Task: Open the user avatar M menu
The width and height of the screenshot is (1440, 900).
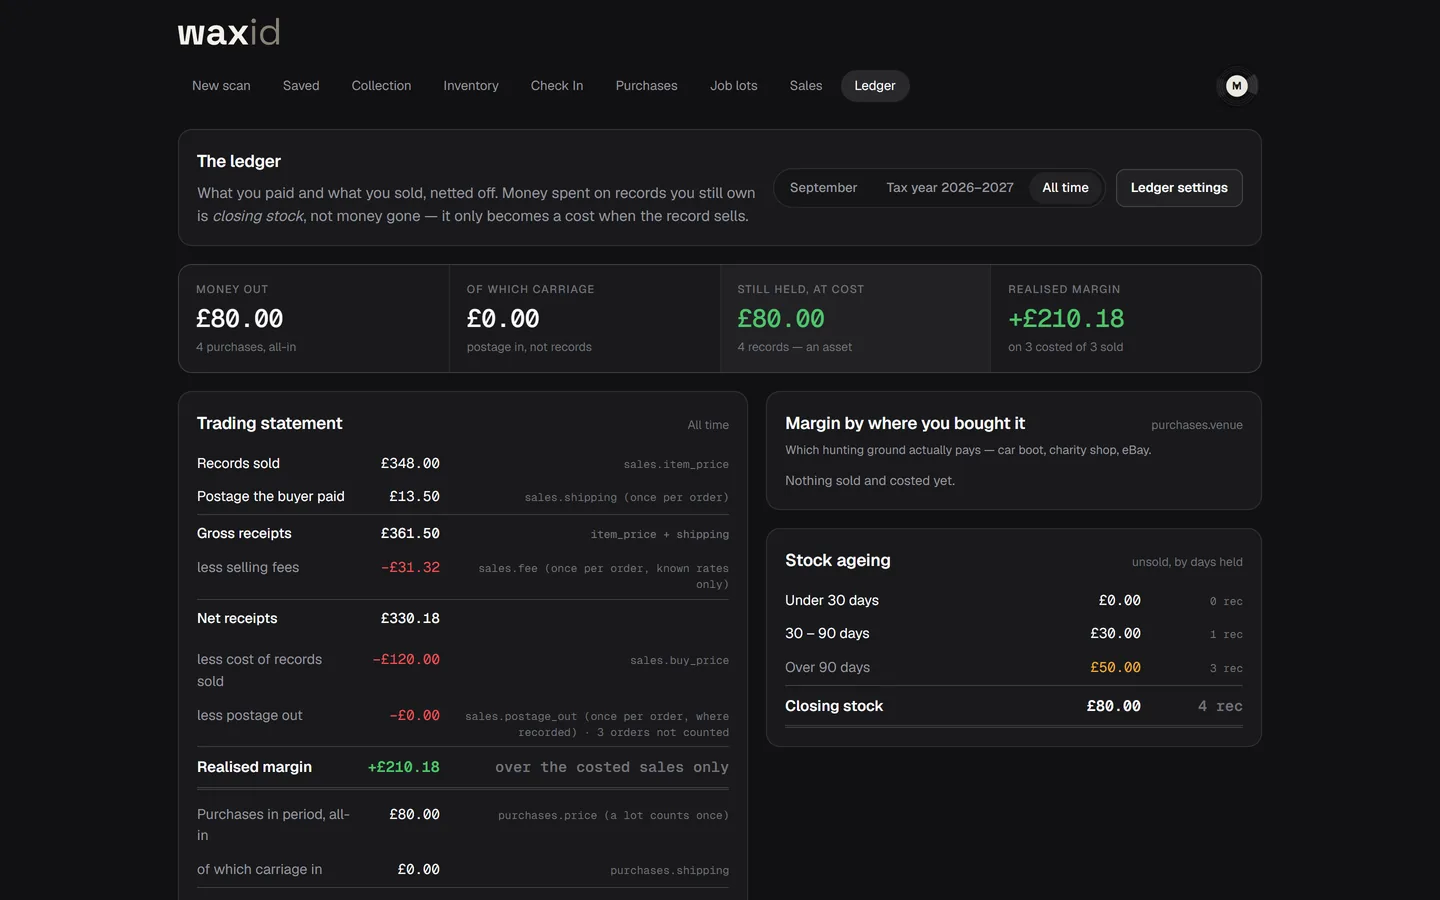Action: coord(1237,86)
